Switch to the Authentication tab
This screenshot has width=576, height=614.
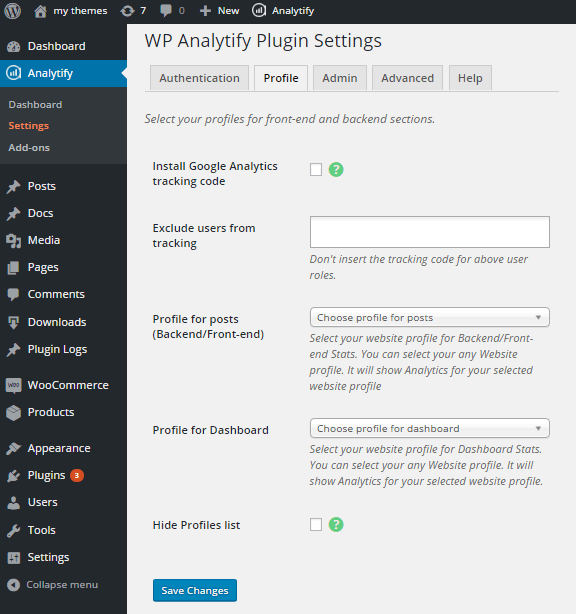199,78
